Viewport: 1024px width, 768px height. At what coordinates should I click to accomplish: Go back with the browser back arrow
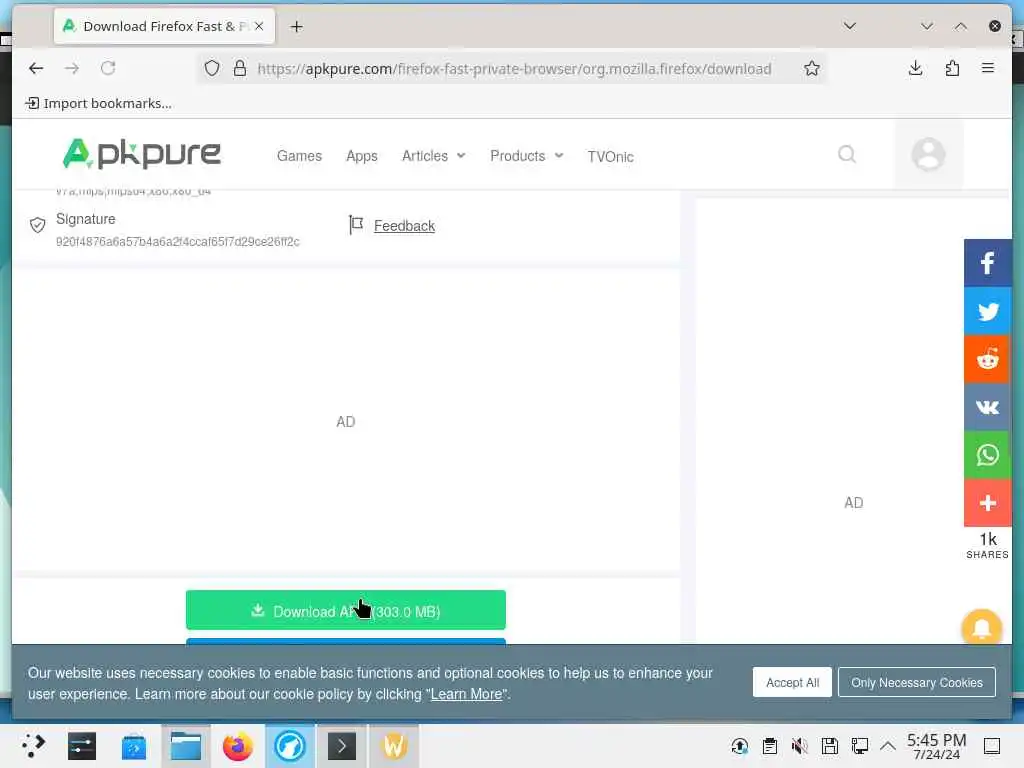pos(36,68)
